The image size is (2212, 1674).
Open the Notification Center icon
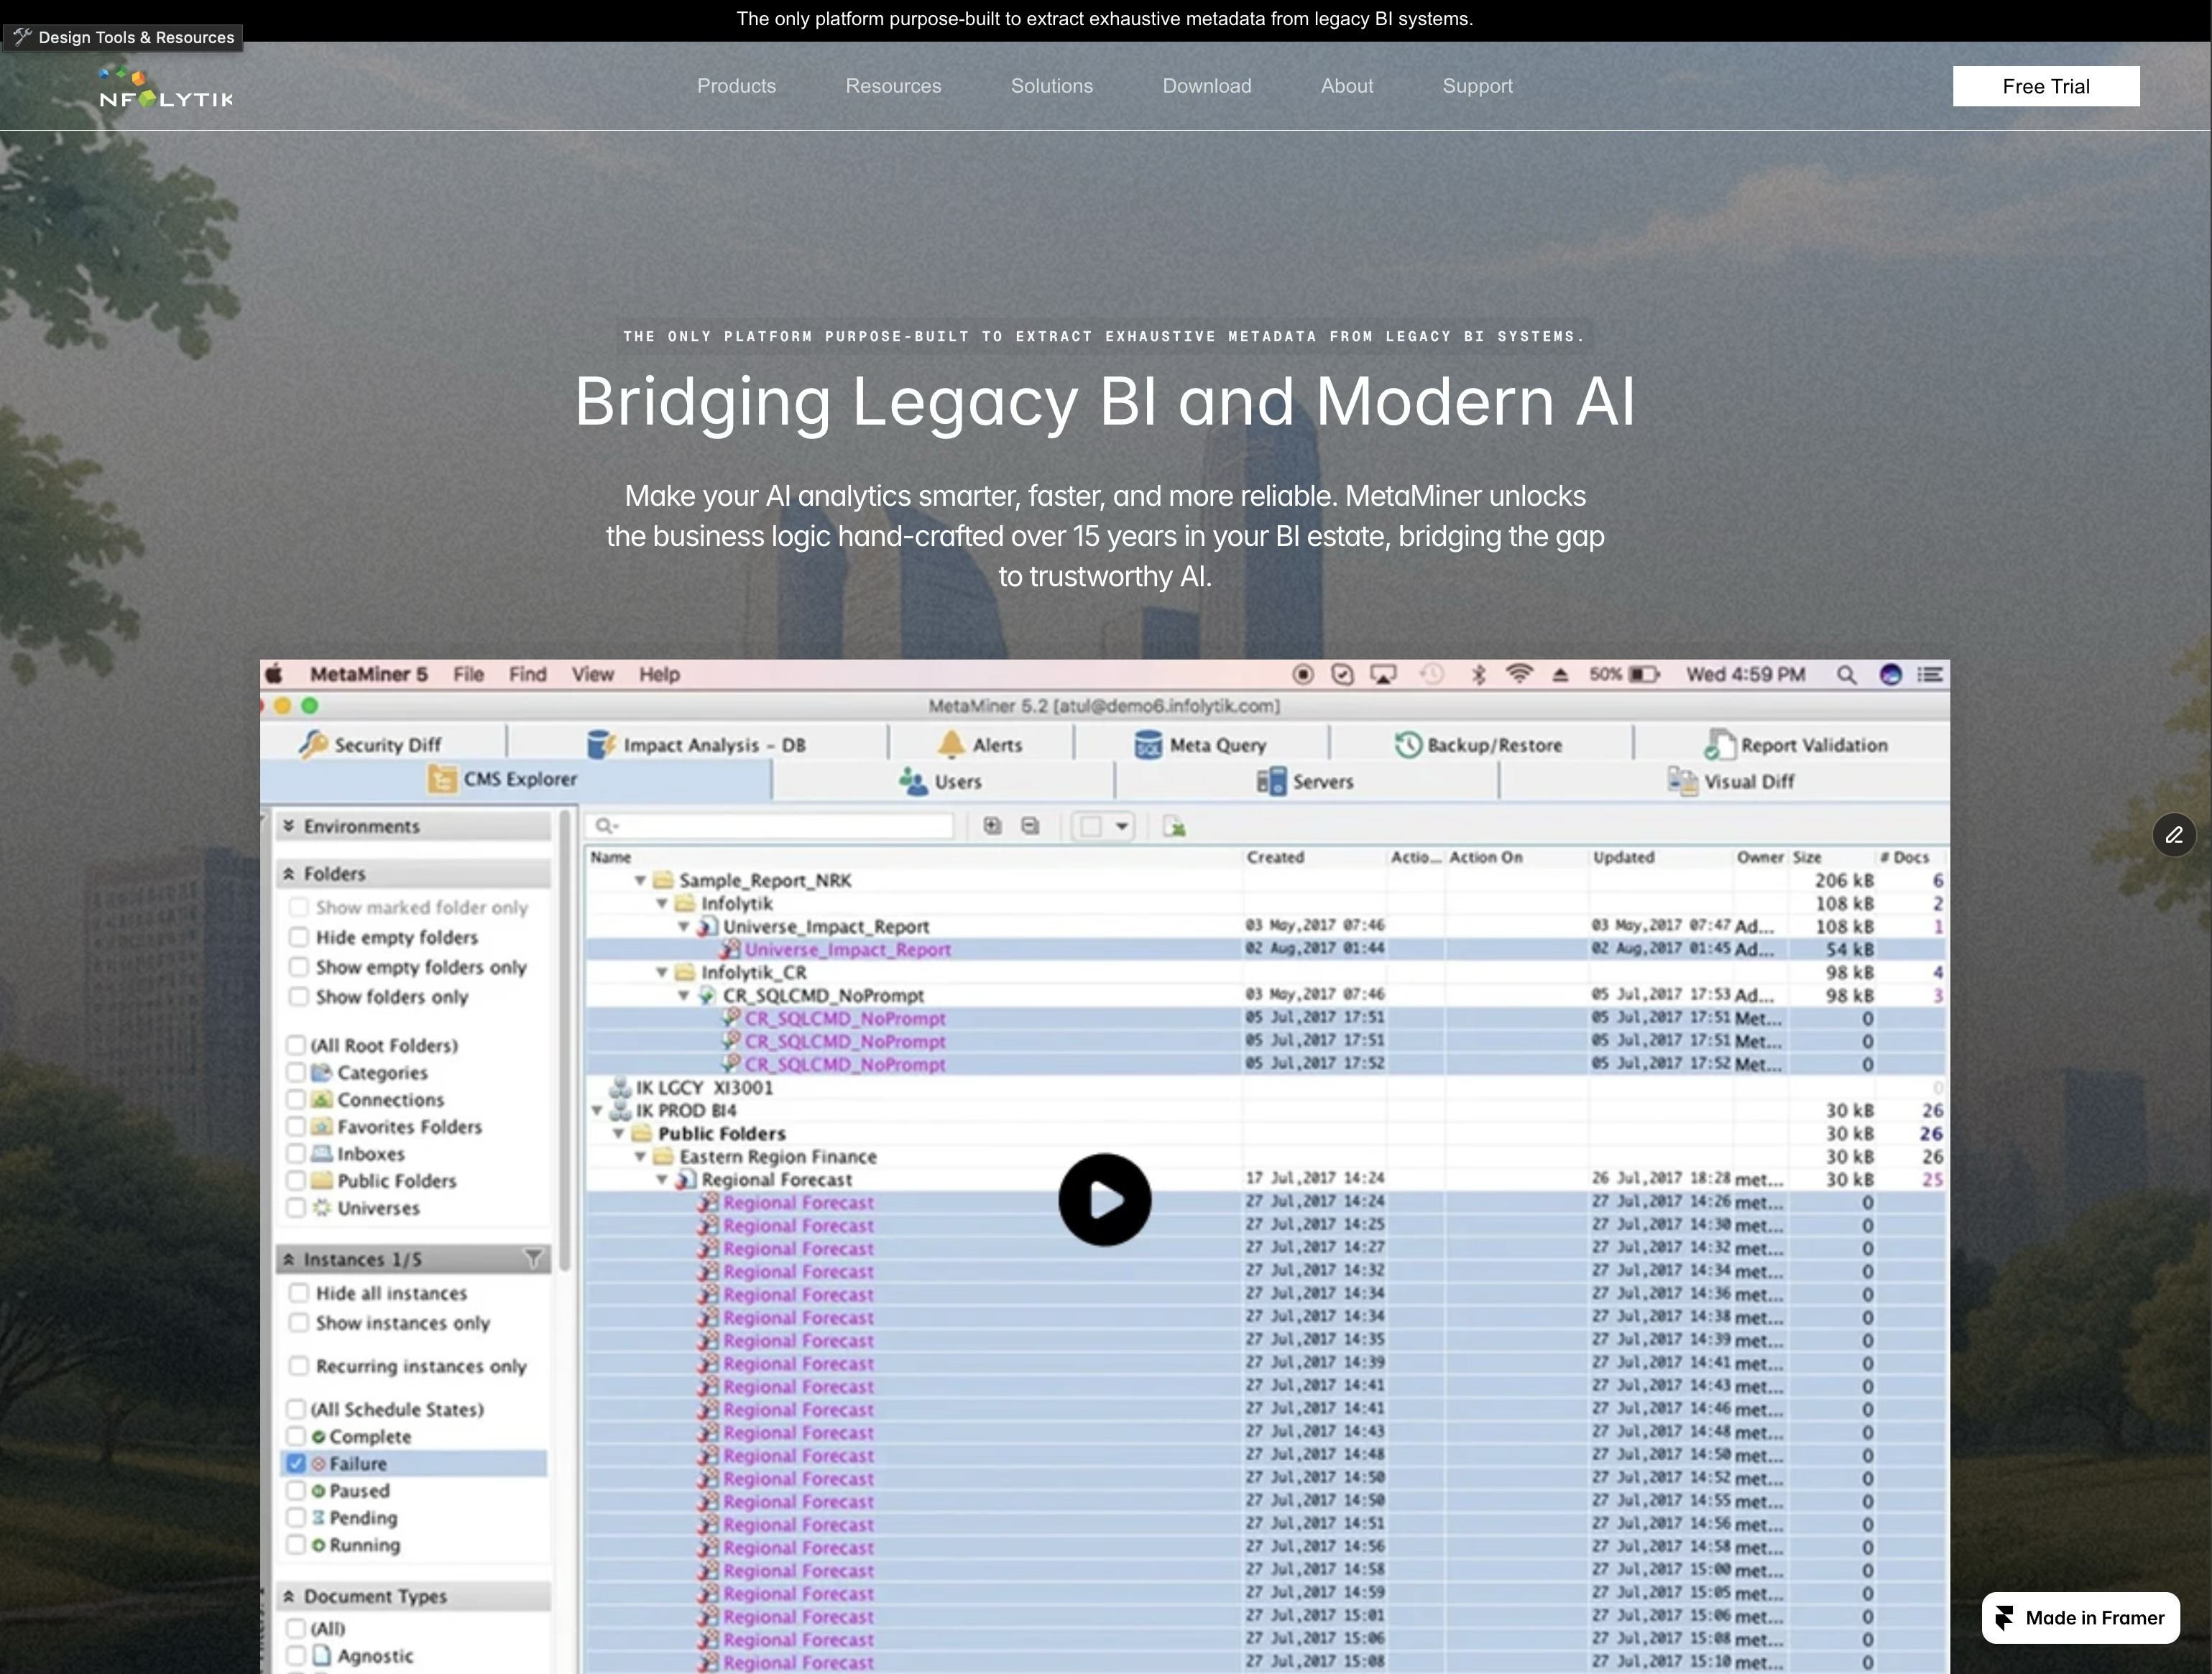point(1930,675)
